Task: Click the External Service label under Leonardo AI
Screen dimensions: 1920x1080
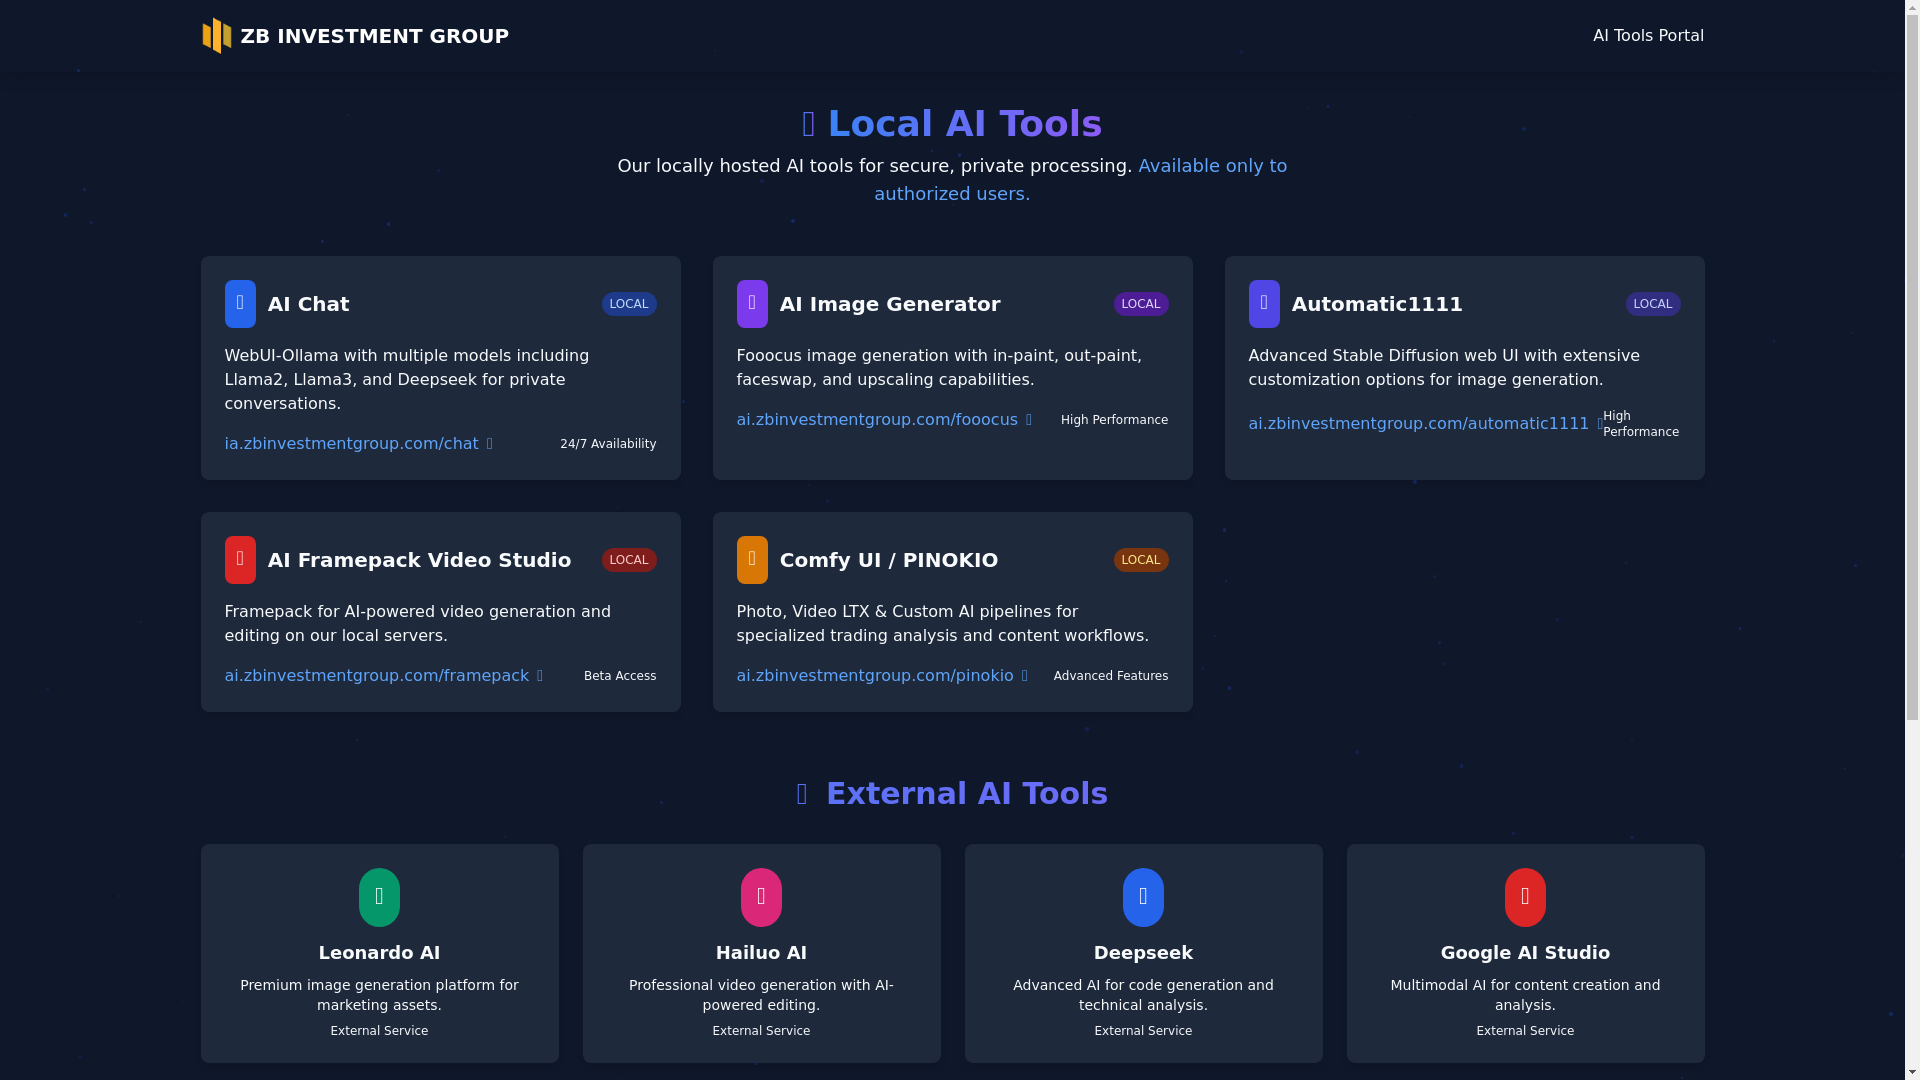Action: pos(379,1031)
